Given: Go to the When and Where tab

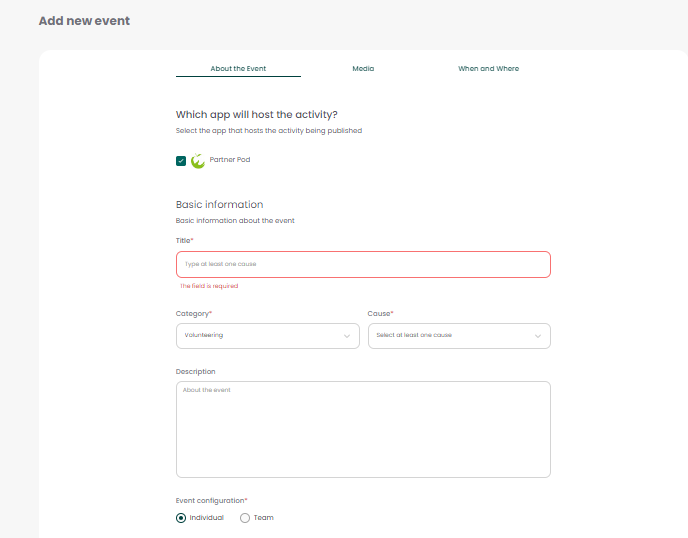Looking at the screenshot, I should pos(488,69).
